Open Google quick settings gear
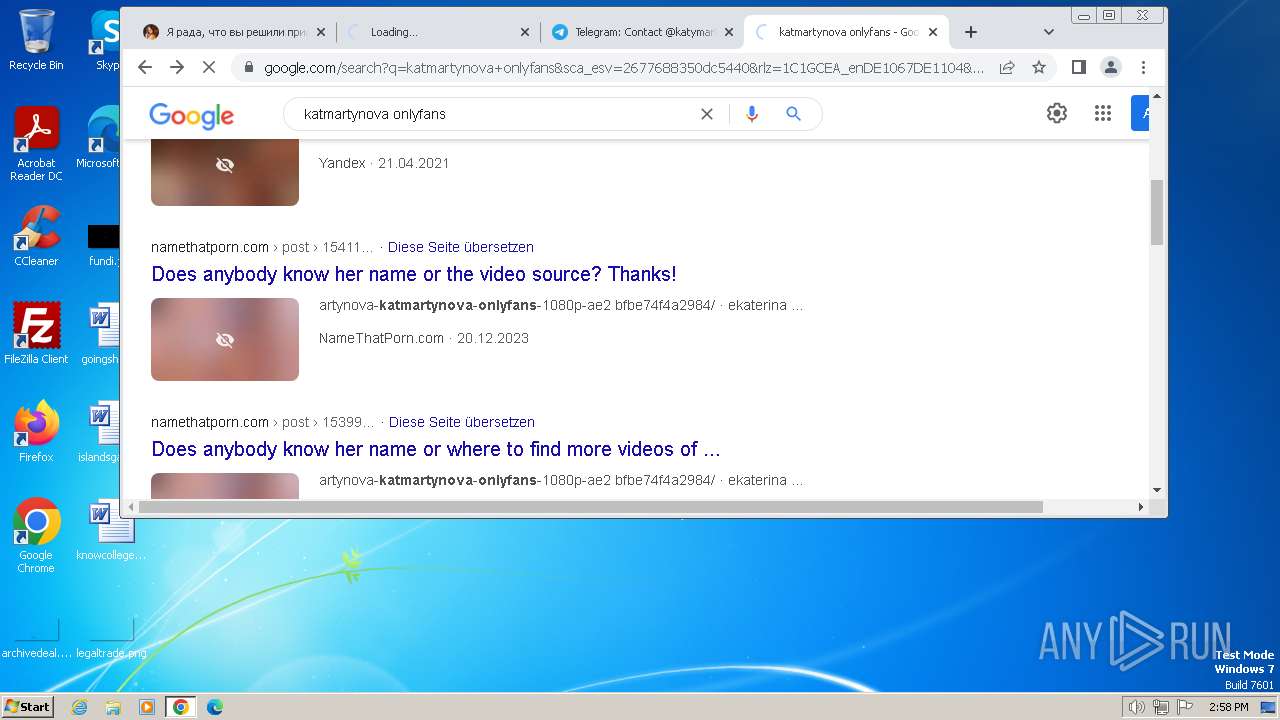The height and width of the screenshot is (720, 1280). pyautogui.click(x=1057, y=113)
